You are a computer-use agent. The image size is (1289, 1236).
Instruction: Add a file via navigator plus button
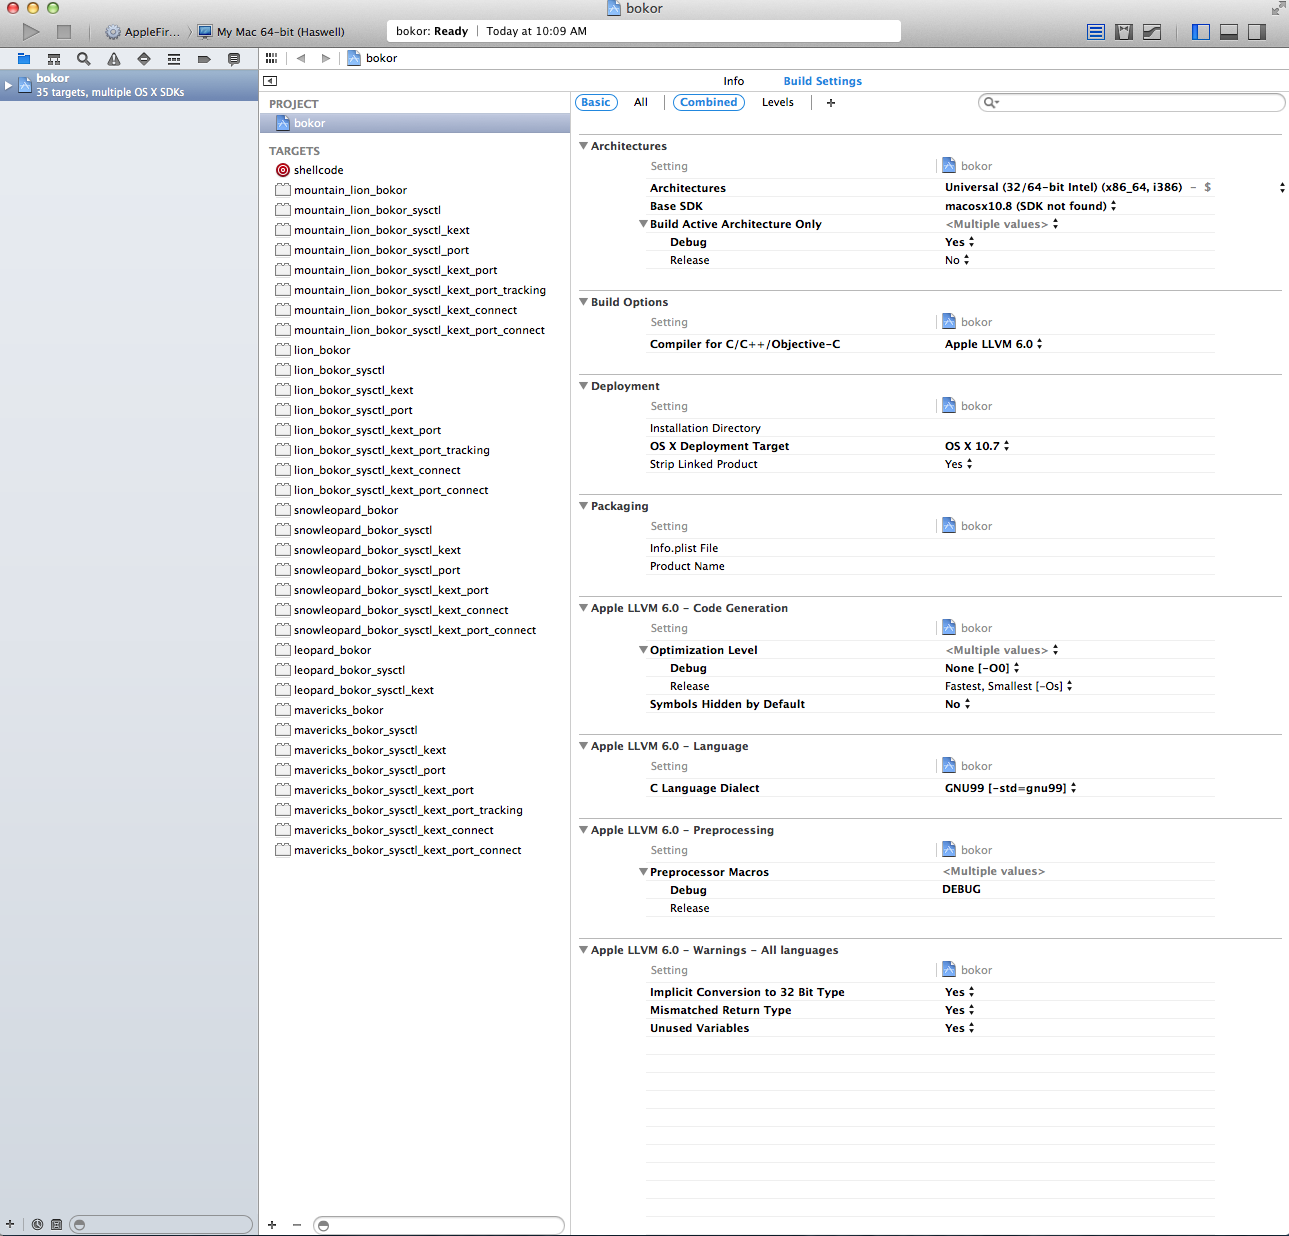click(x=10, y=1224)
